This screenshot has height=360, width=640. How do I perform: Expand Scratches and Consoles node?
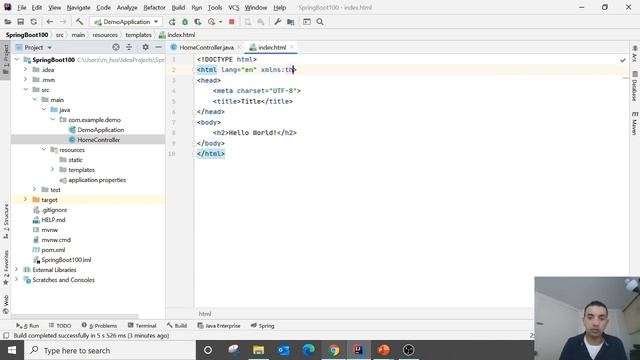pyautogui.click(x=17, y=280)
